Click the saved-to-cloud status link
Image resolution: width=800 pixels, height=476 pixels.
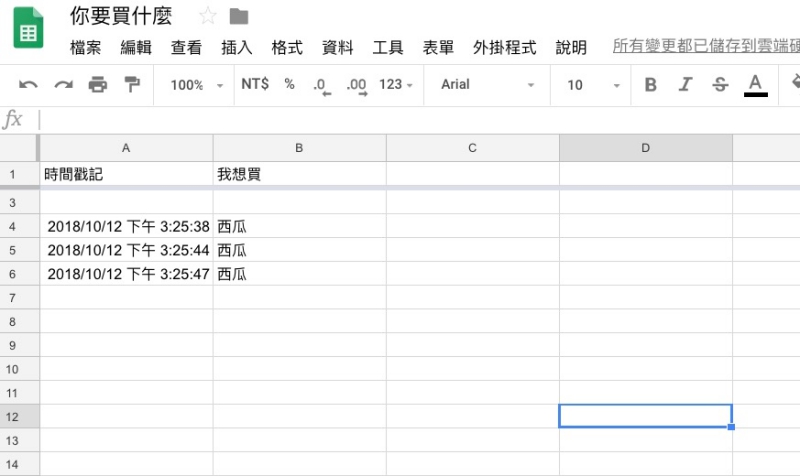705,47
